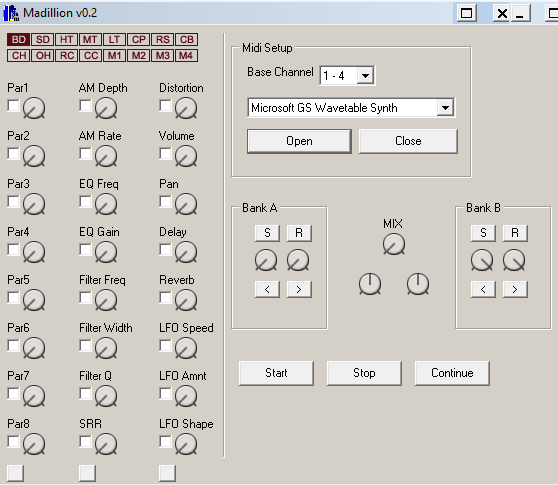Go to next pattern in Bank A
The width and height of the screenshot is (558, 485).
[299, 289]
